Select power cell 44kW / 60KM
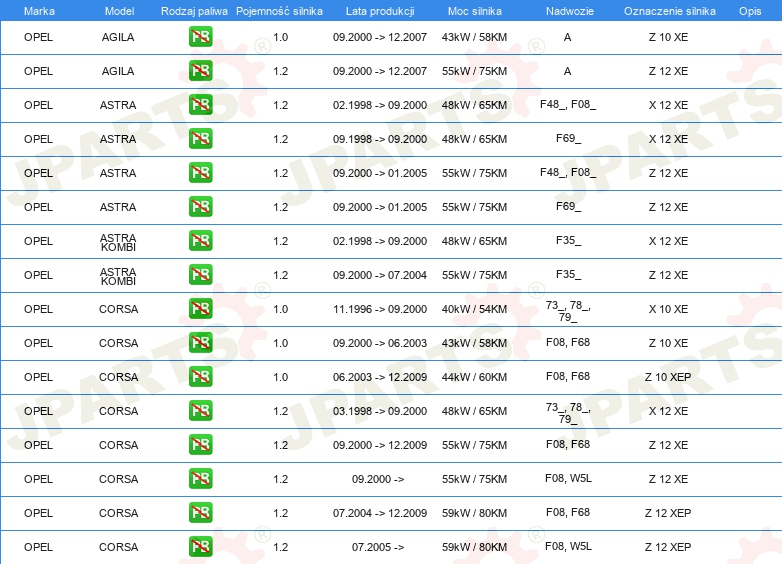The height and width of the screenshot is (564, 782). [474, 377]
